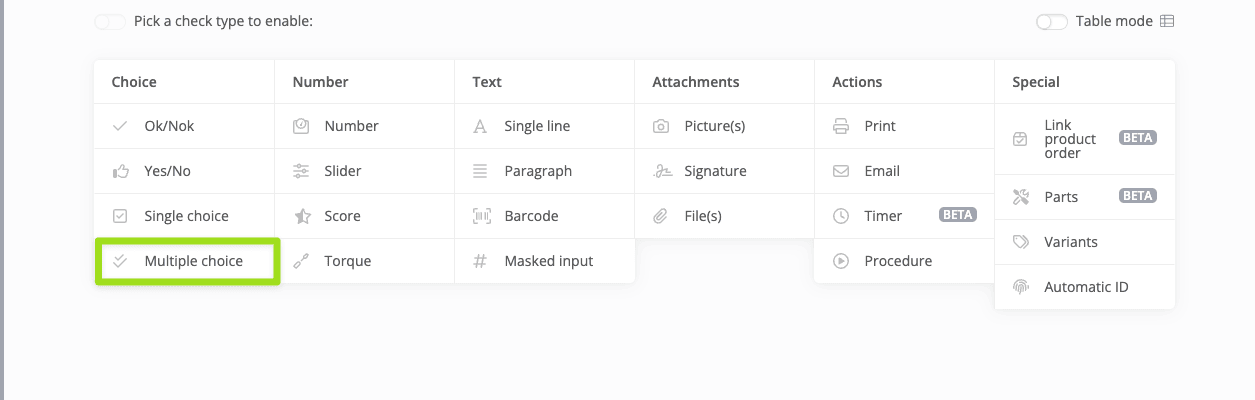Click the Timer clock icon

(x=841, y=216)
